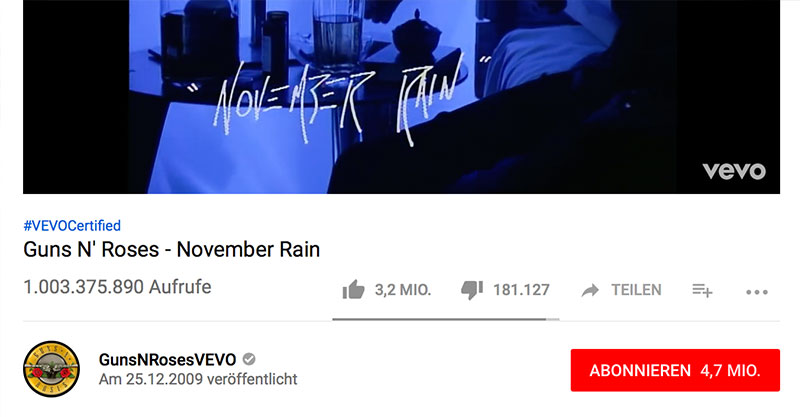Click the vevo watermark on the video
The height and width of the screenshot is (417, 800).
734,171
